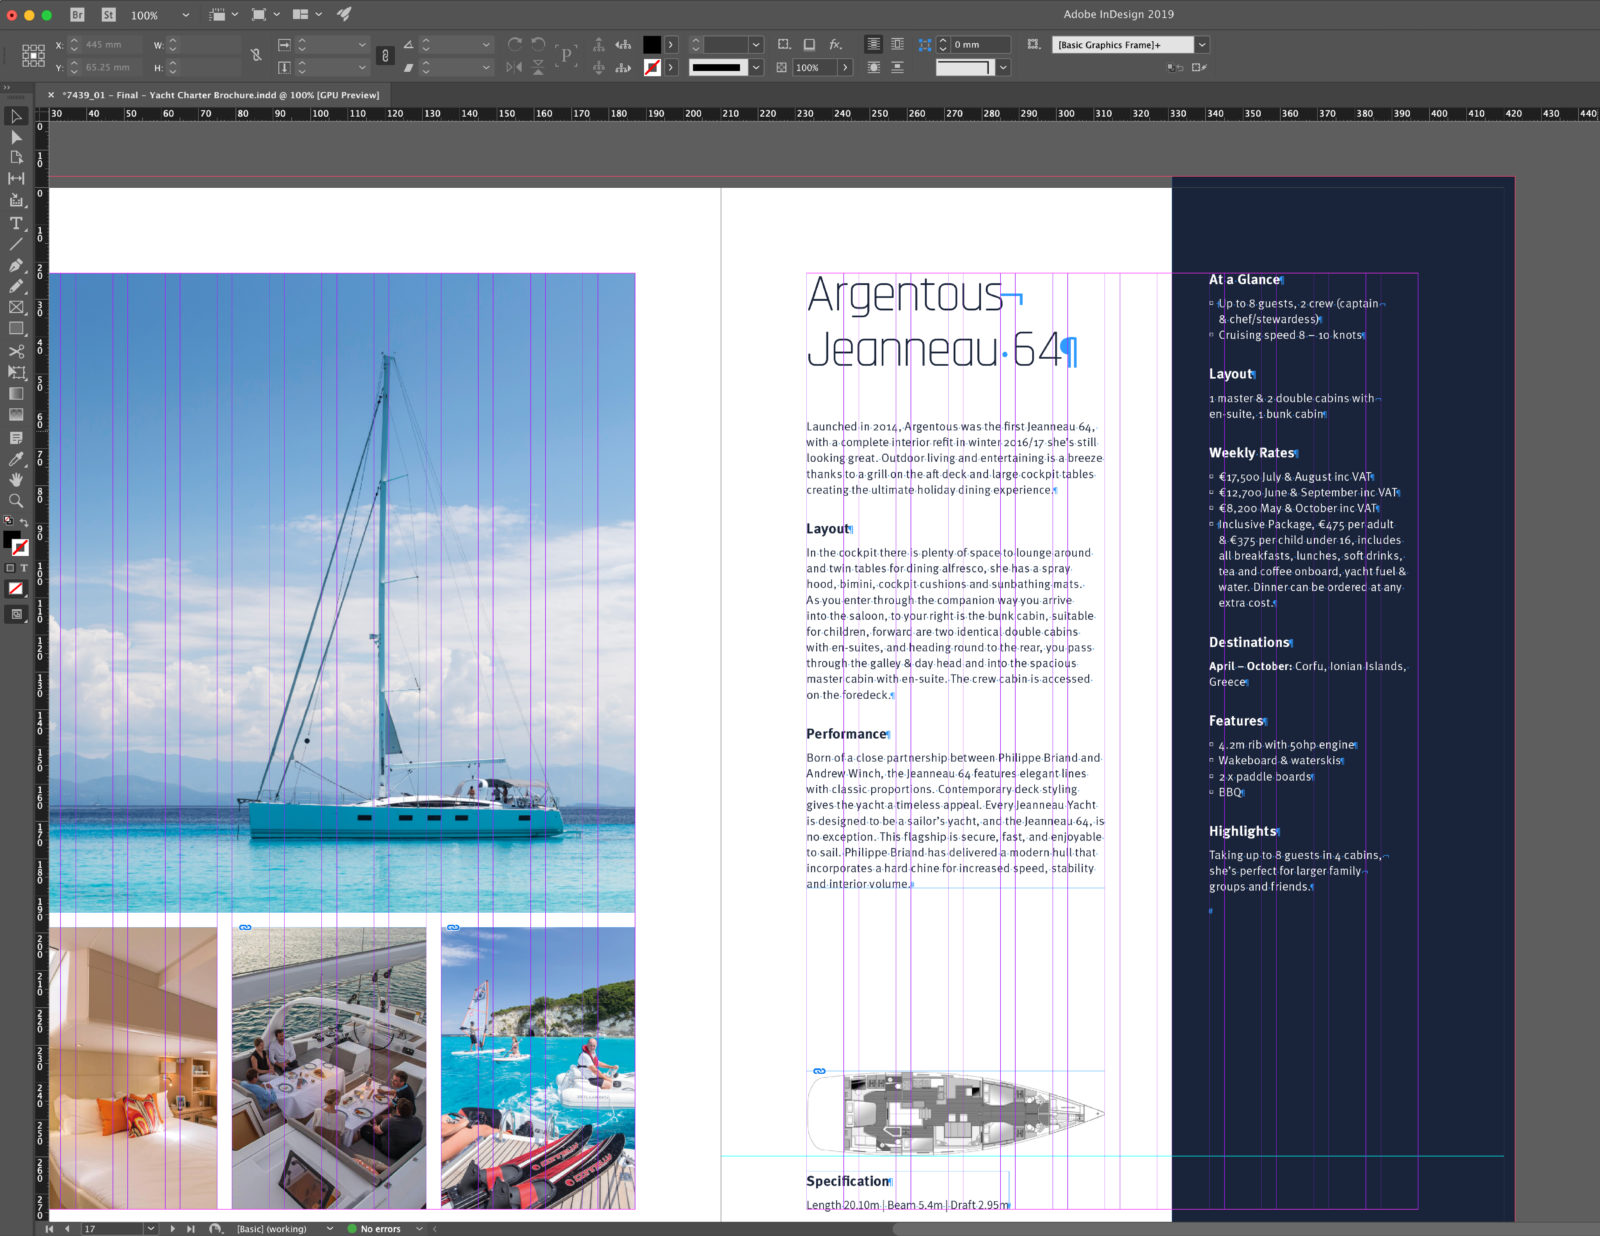Enable no text wrap option
Screen dimensions: 1600x1236
[874, 44]
